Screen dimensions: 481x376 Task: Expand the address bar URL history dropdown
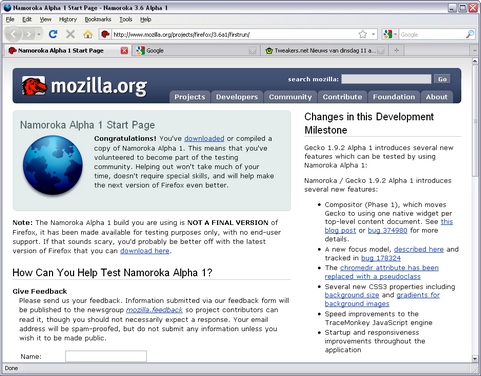pyautogui.click(x=373, y=34)
